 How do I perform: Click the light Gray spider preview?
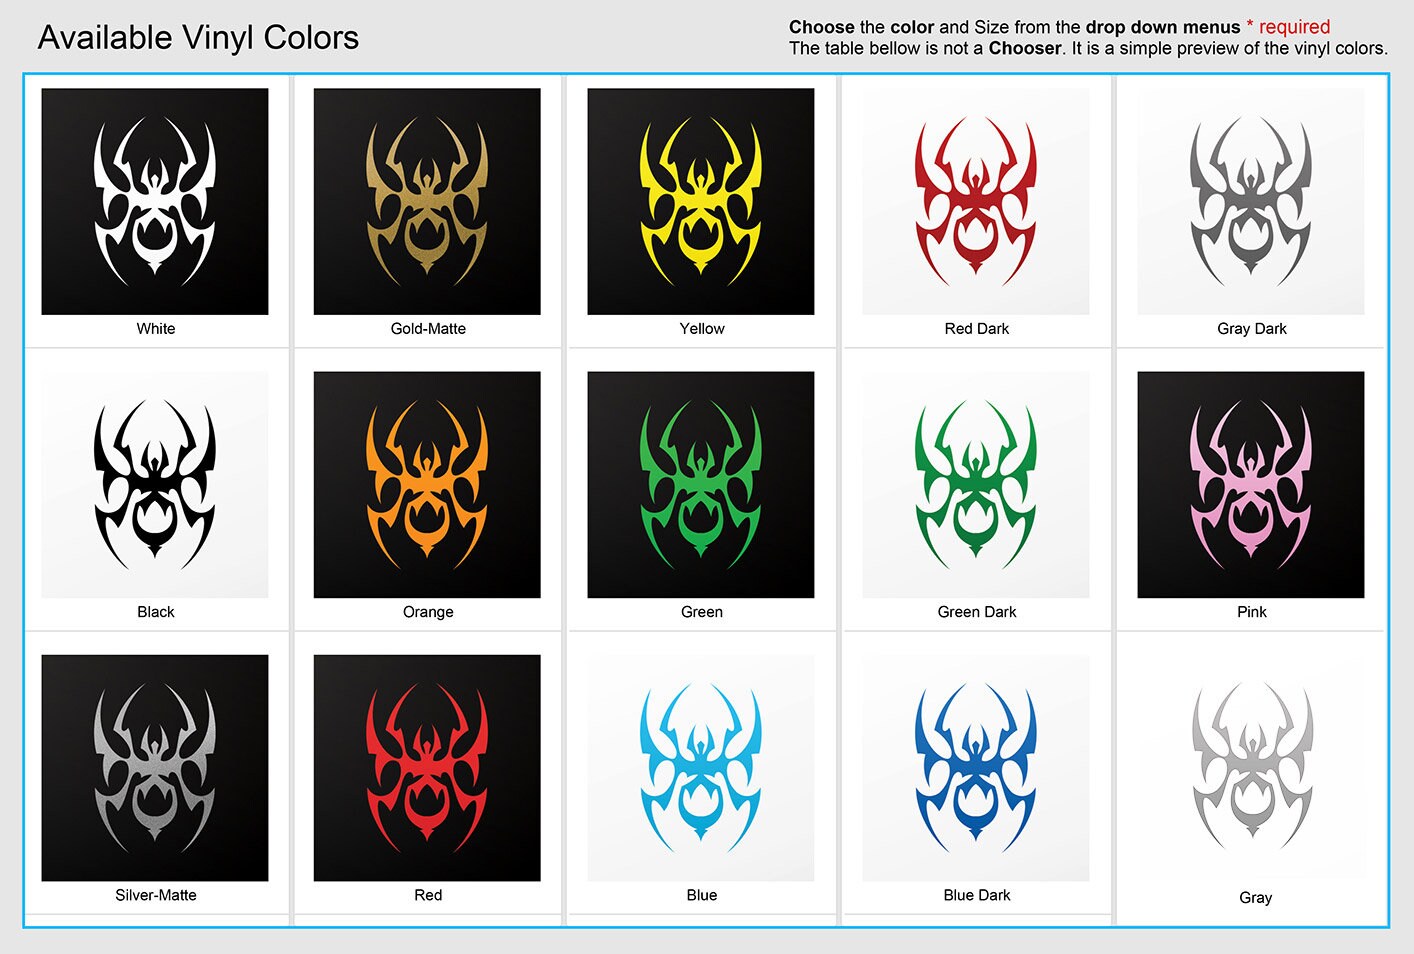(1251, 768)
